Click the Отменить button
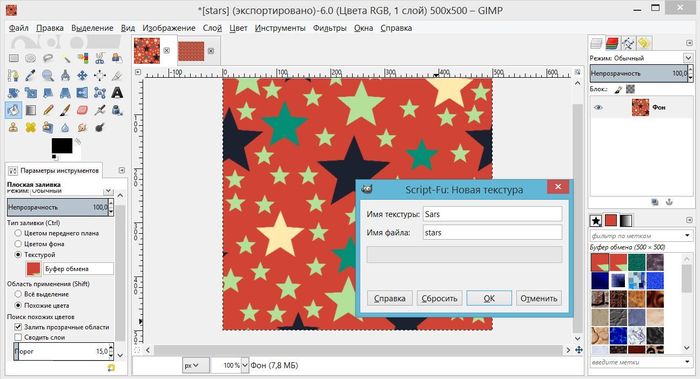The width and height of the screenshot is (700, 379). (x=539, y=298)
